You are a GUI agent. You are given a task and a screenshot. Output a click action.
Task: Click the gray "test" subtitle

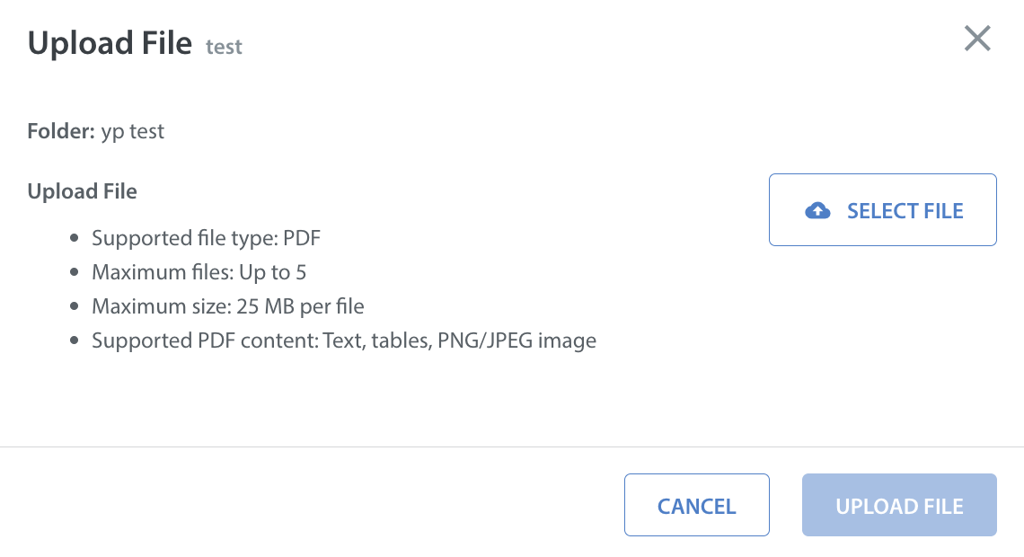224,47
